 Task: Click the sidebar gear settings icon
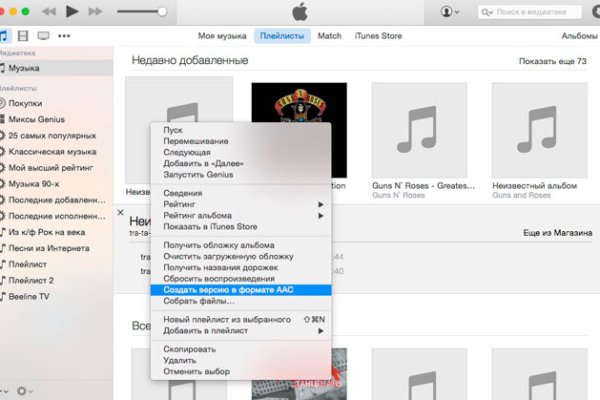(24, 391)
